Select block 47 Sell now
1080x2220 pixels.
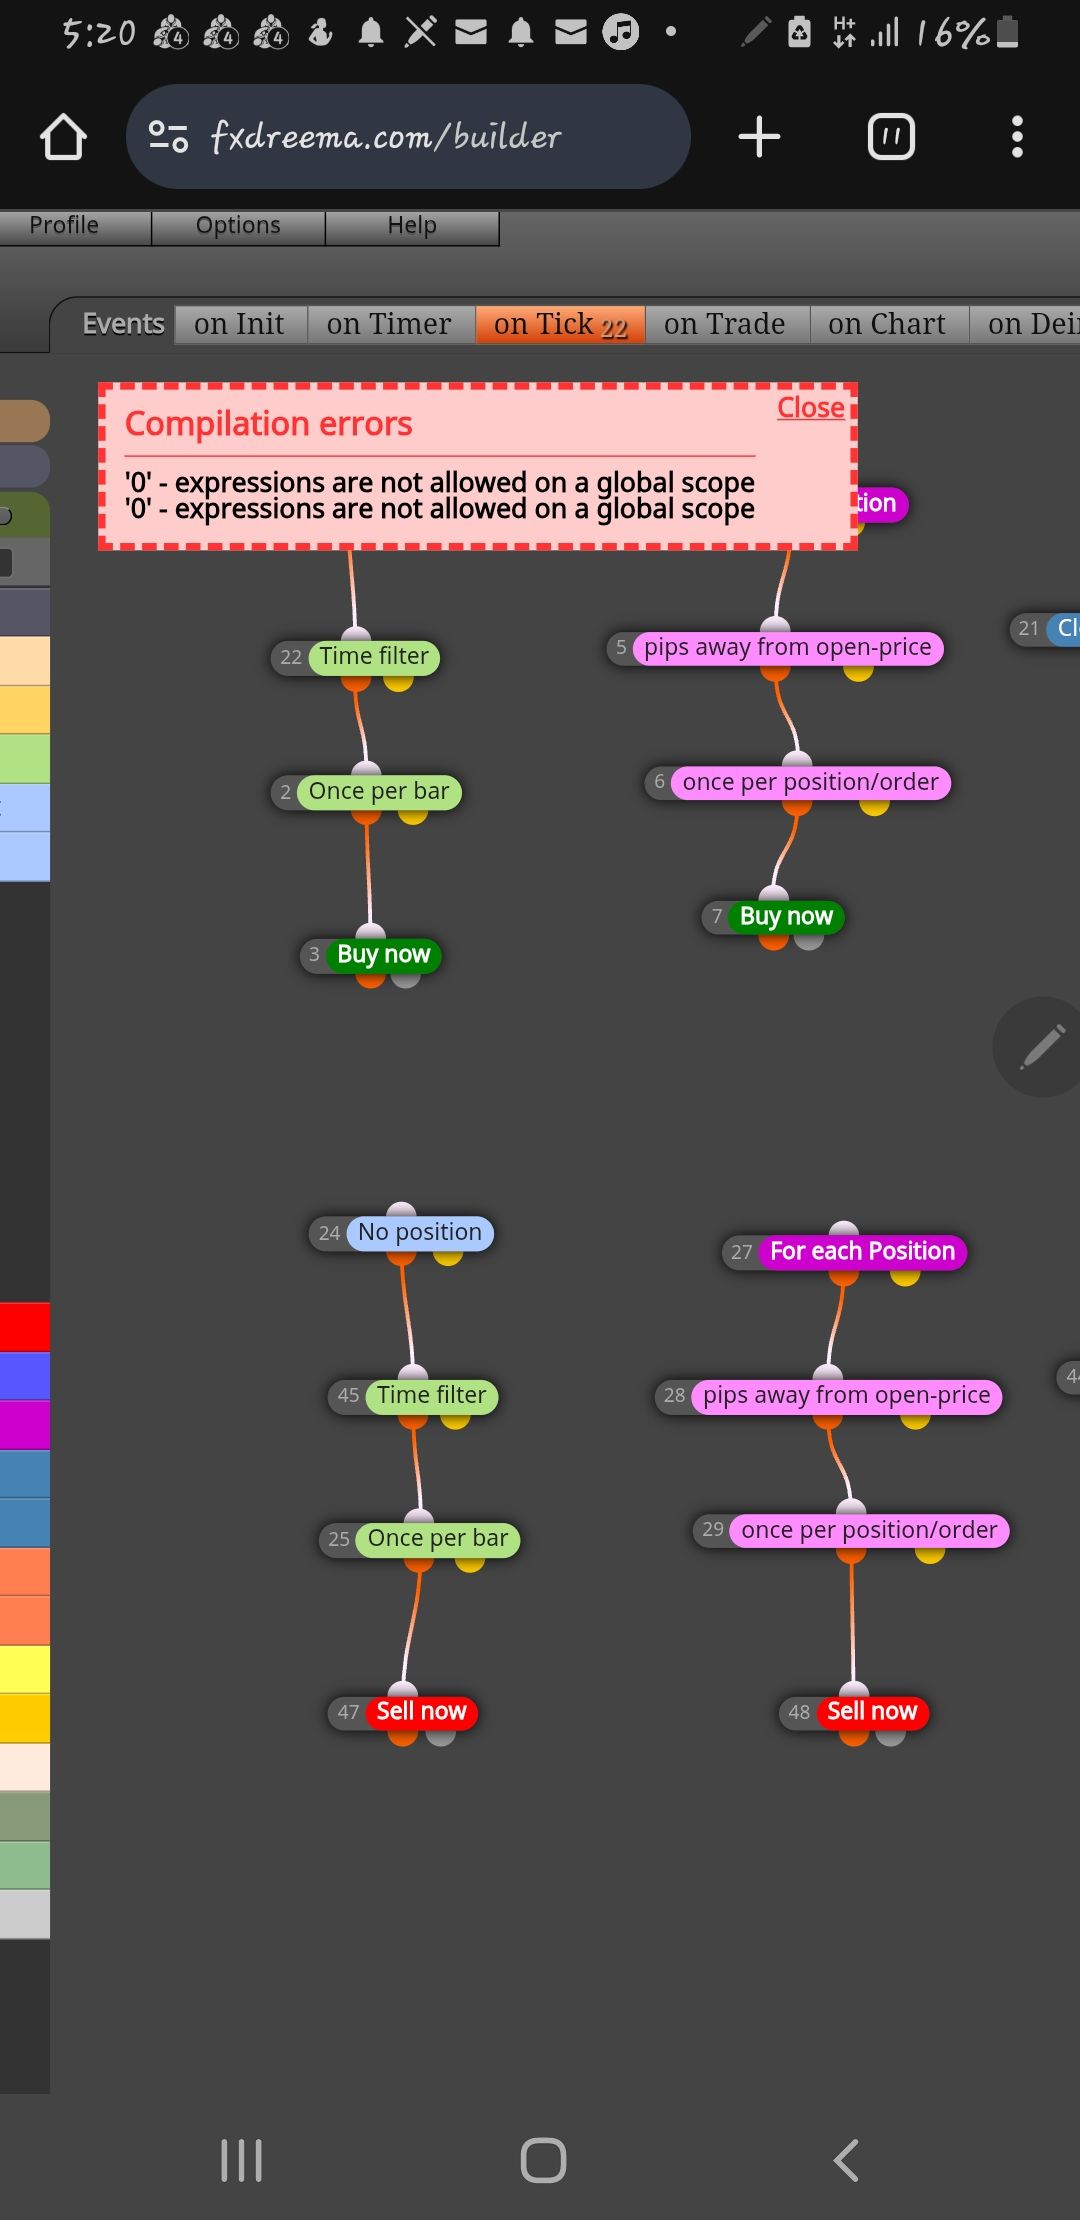pos(421,1712)
